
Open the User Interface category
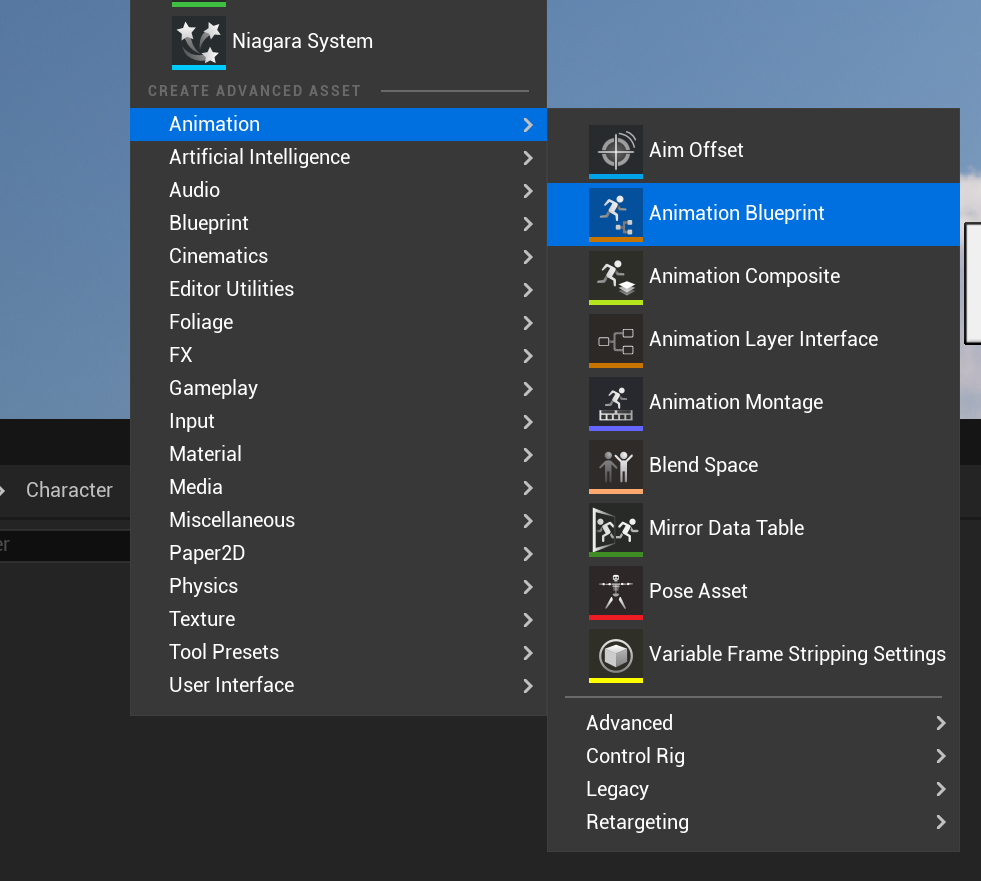click(x=338, y=685)
